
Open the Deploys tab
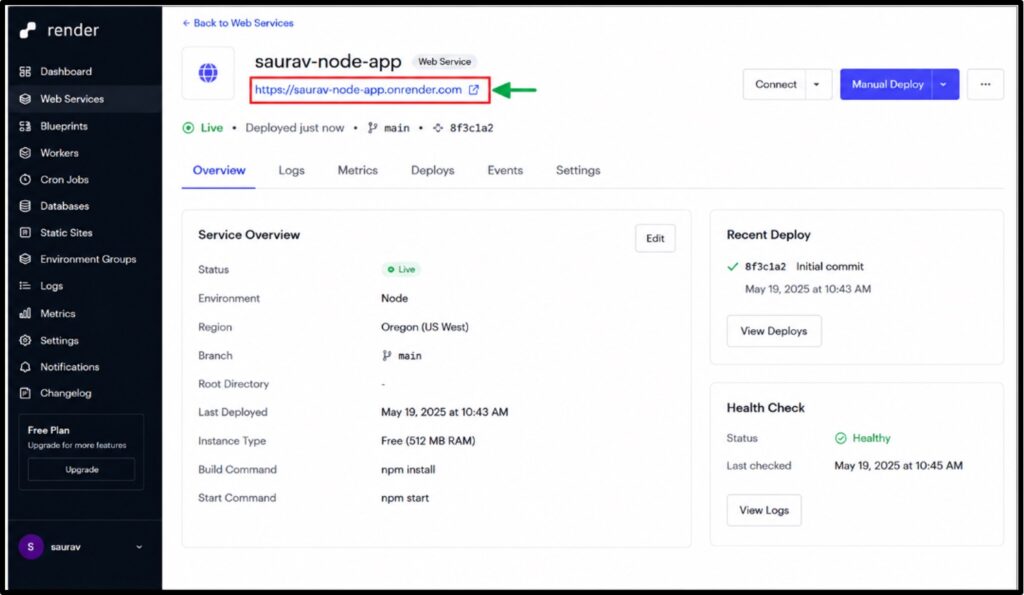[432, 170]
